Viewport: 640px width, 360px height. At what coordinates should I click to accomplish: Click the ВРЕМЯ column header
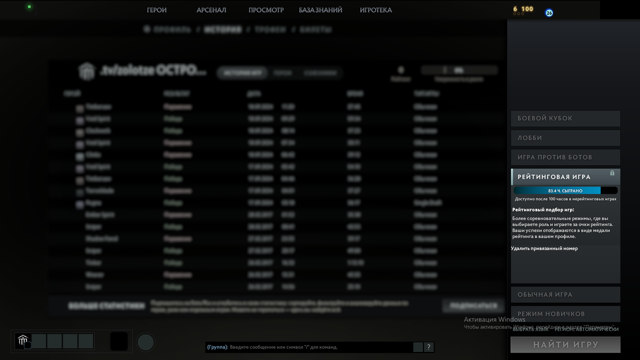(355, 94)
